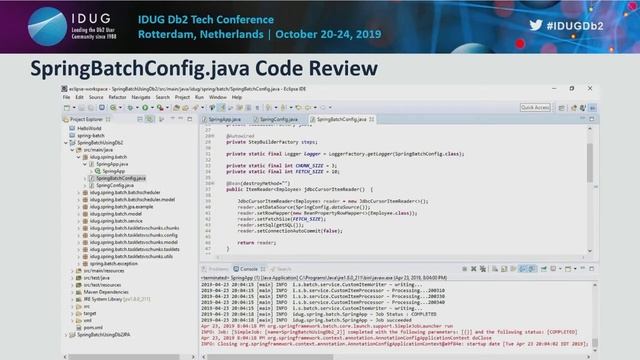Click the New file toolbar icon
The image size is (640, 360).
coord(67,108)
